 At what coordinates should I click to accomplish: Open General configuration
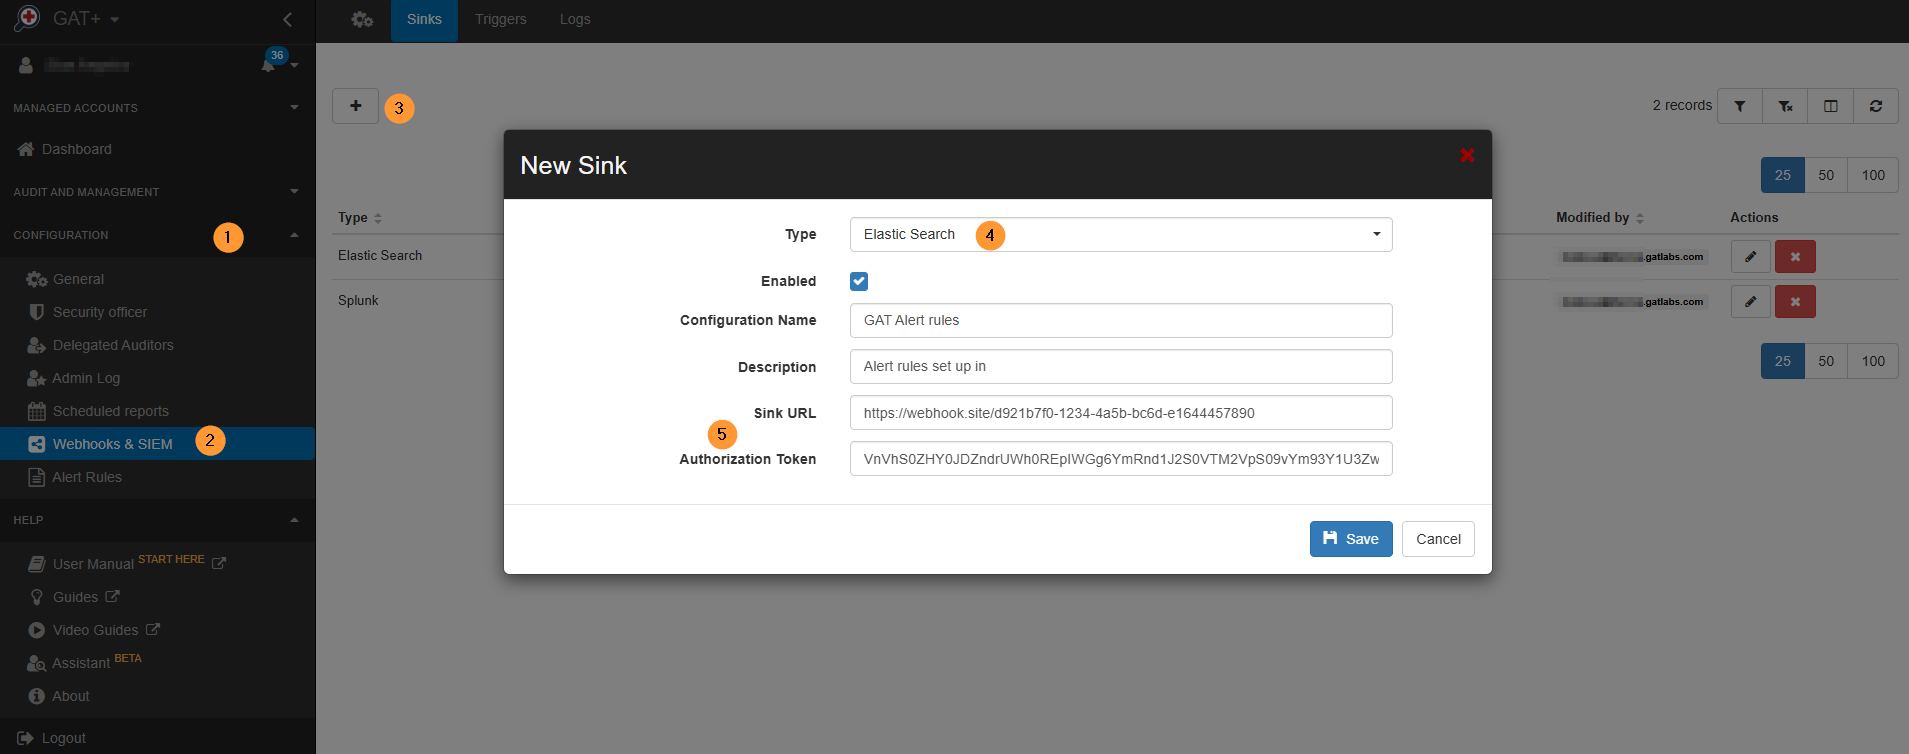click(x=66, y=279)
